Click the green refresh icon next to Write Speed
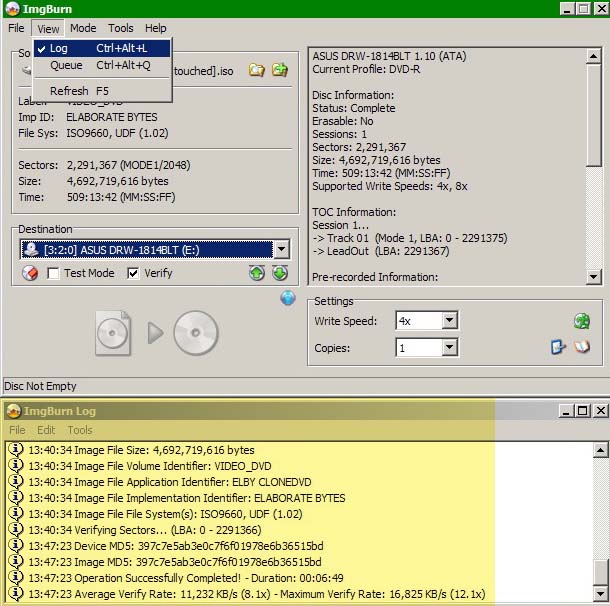This screenshot has height=606, width=610. 582,321
